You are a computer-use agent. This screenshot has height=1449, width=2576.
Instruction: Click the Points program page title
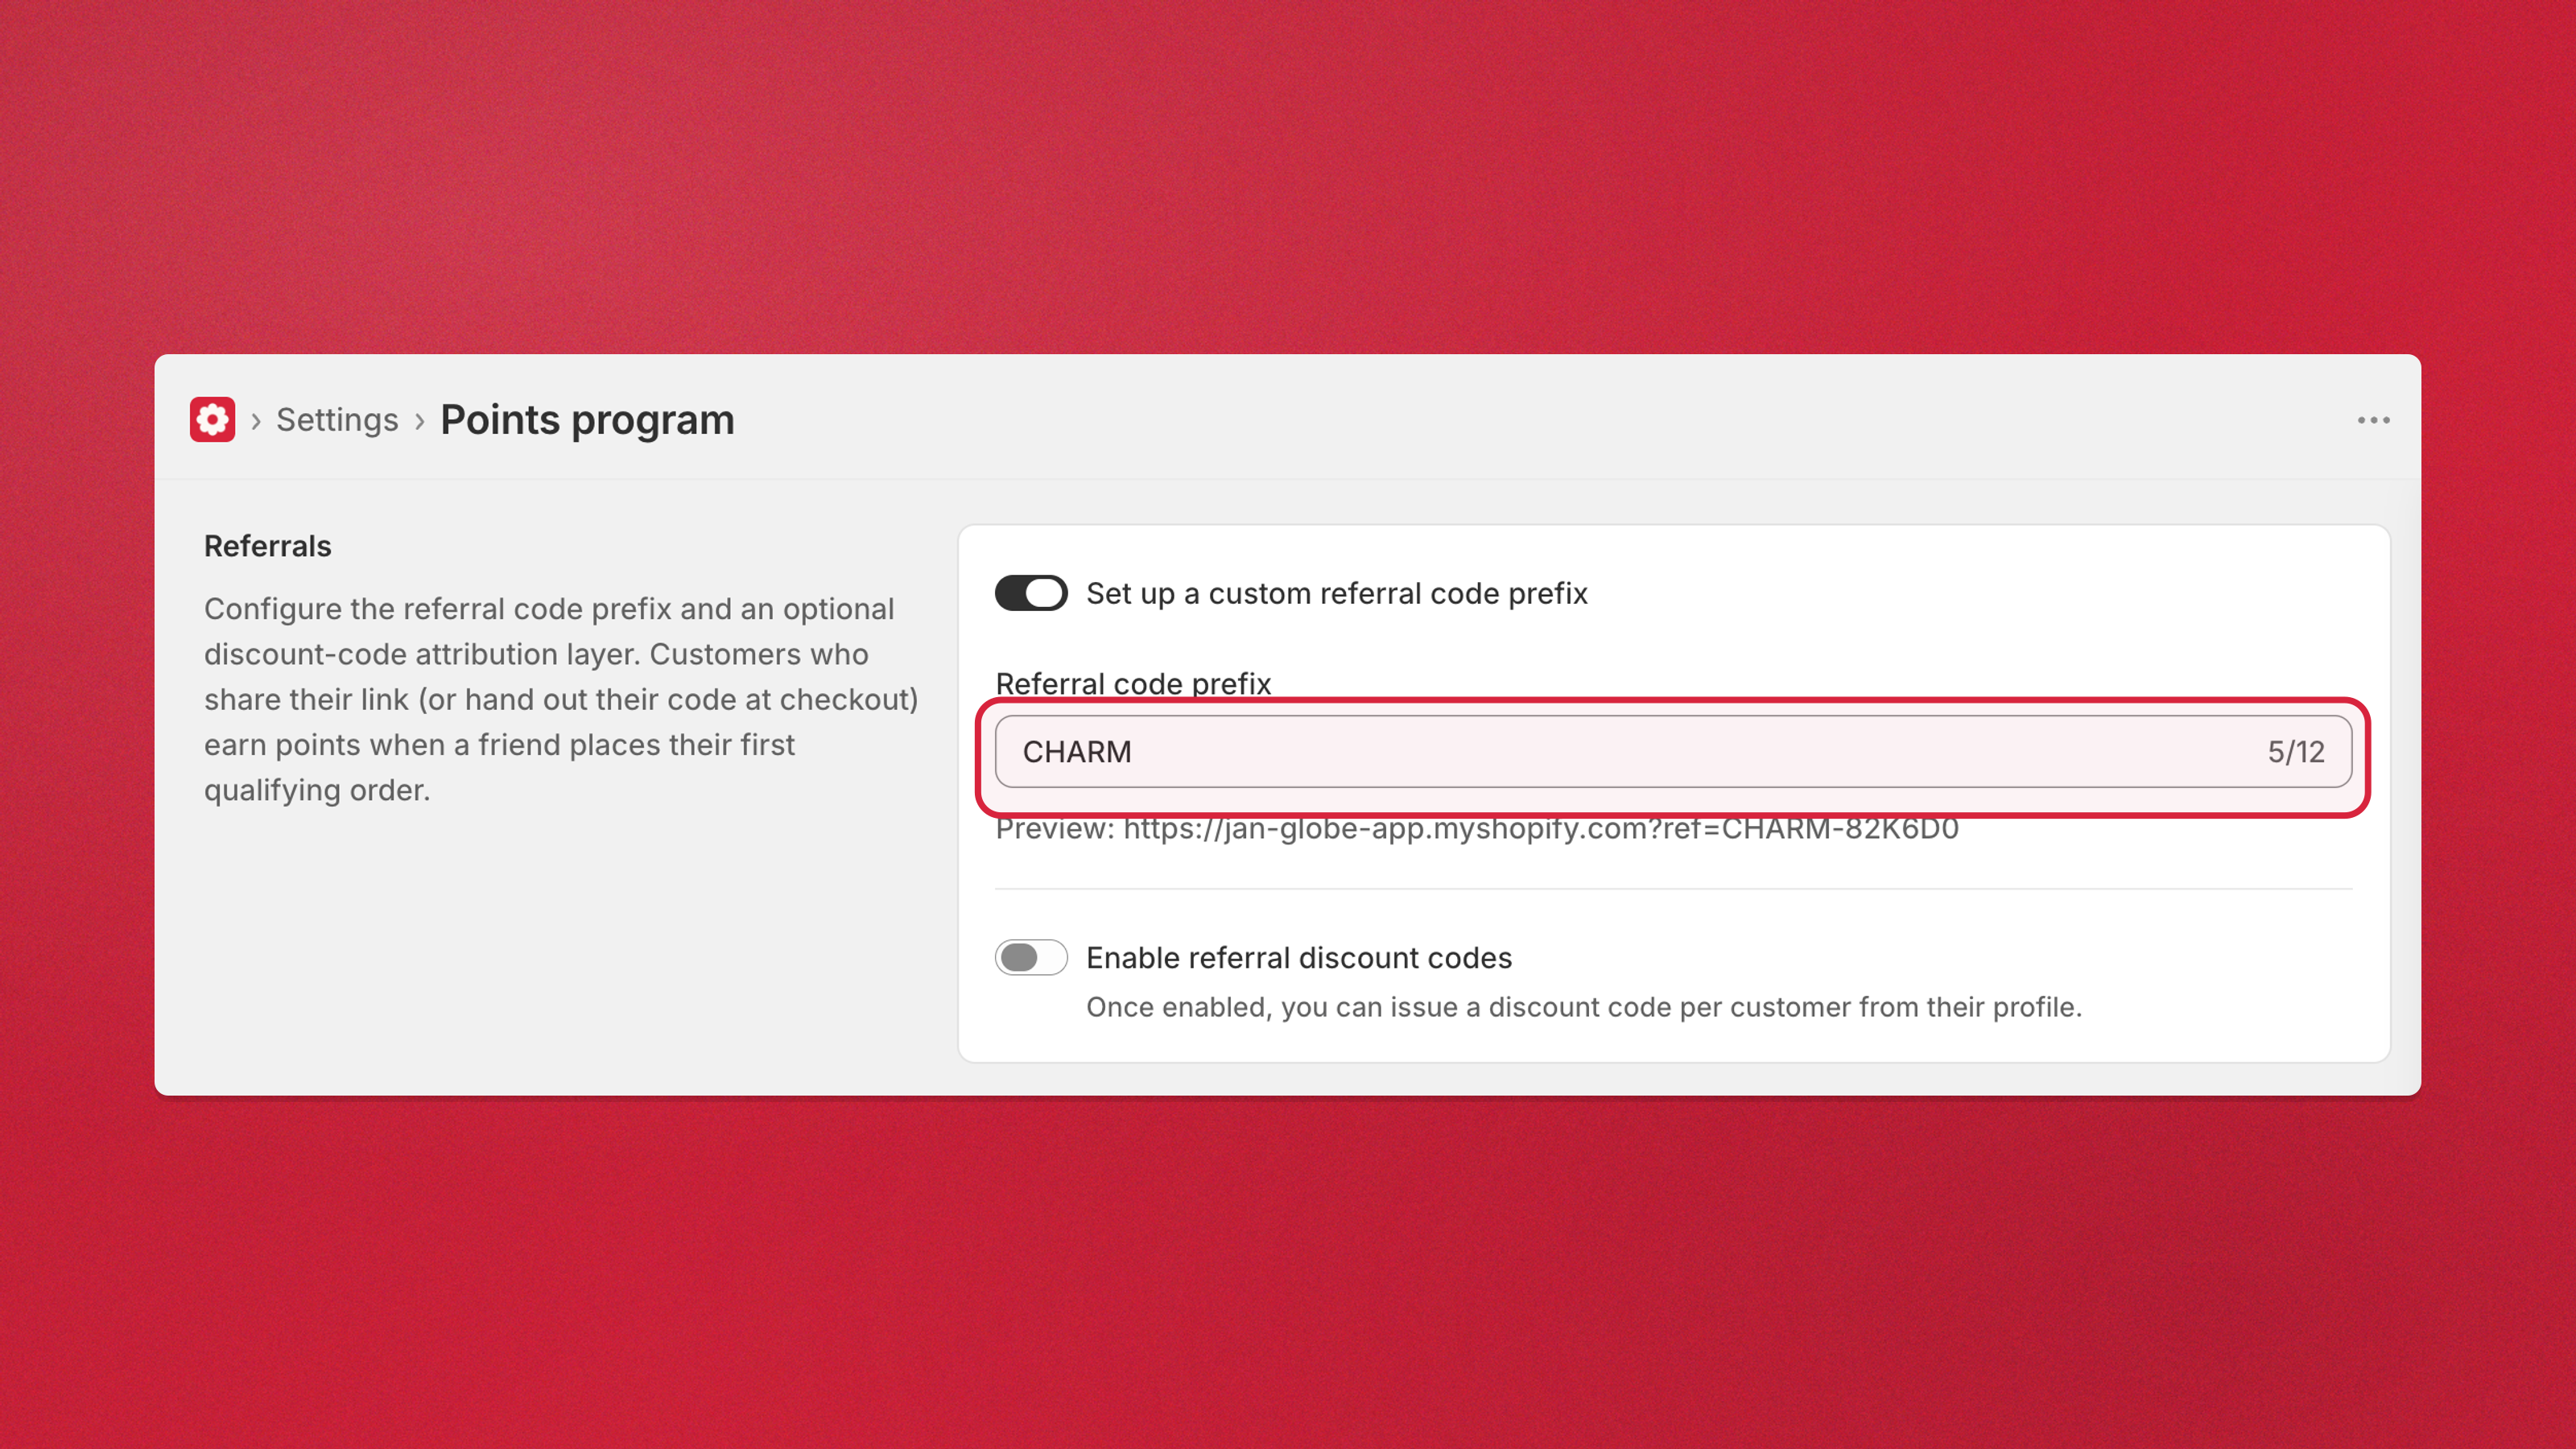tap(587, 420)
